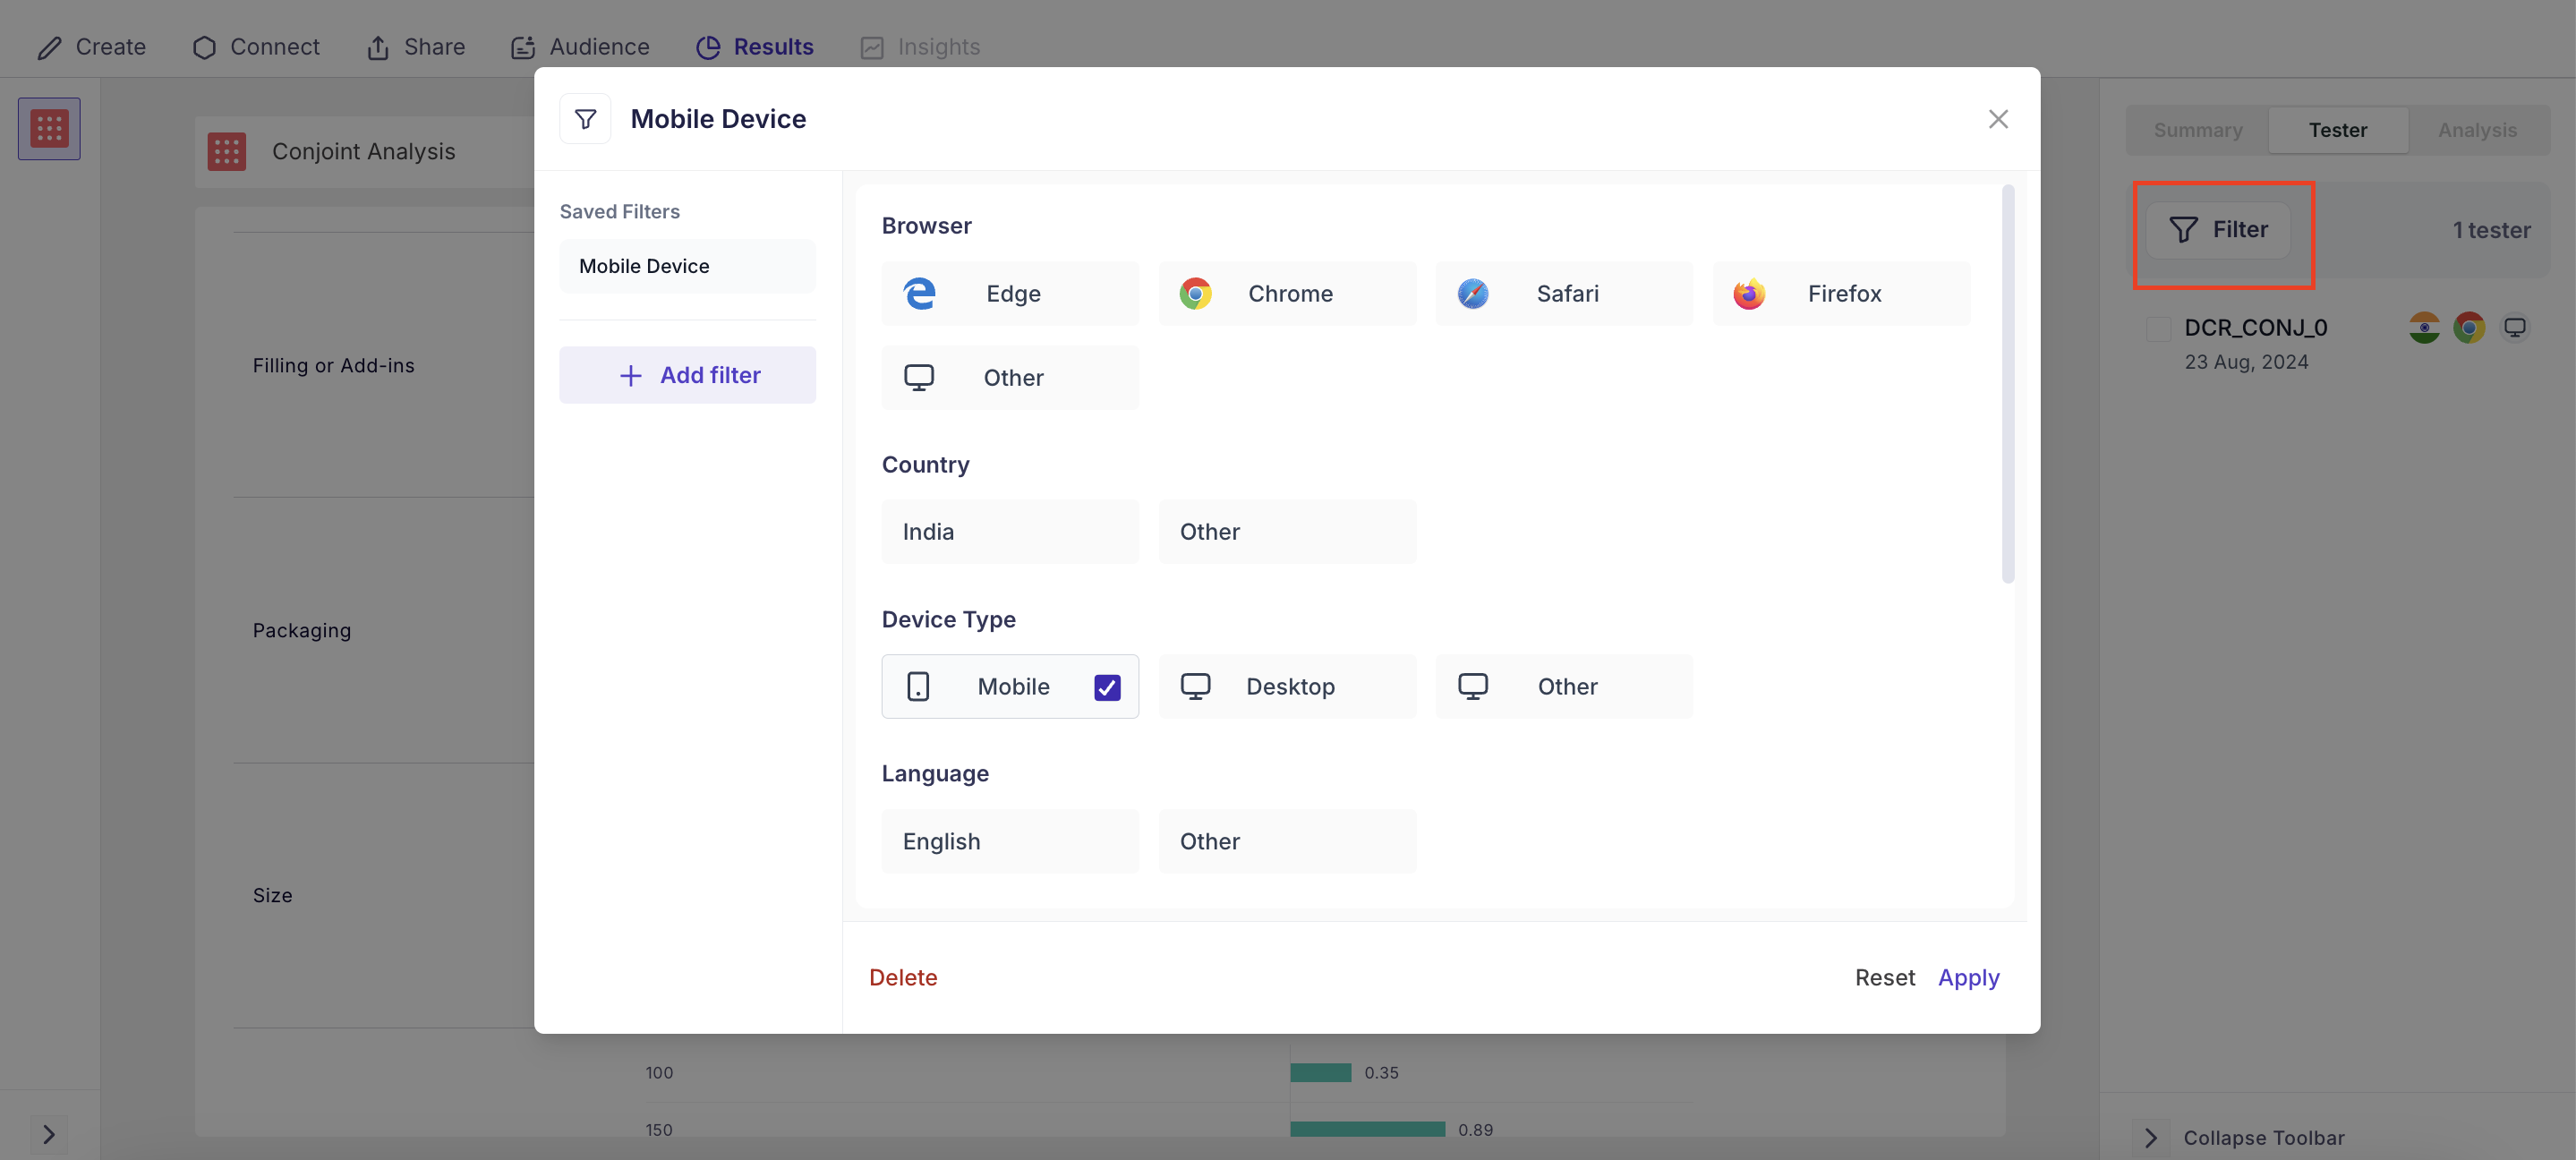Click the '1 tester' count text
Viewport: 2576px width, 1160px height.
point(2491,230)
